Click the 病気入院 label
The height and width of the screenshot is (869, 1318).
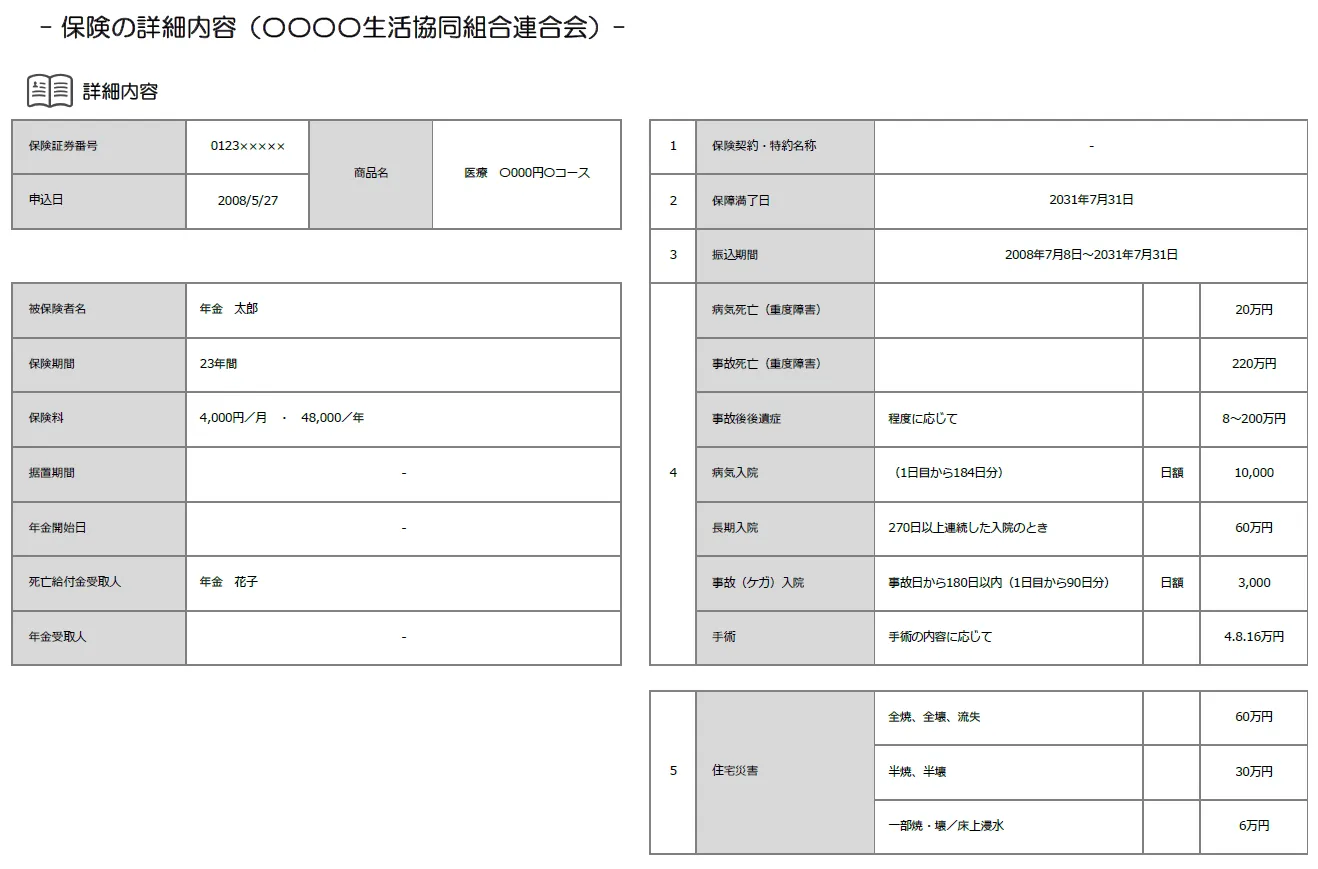coord(735,473)
